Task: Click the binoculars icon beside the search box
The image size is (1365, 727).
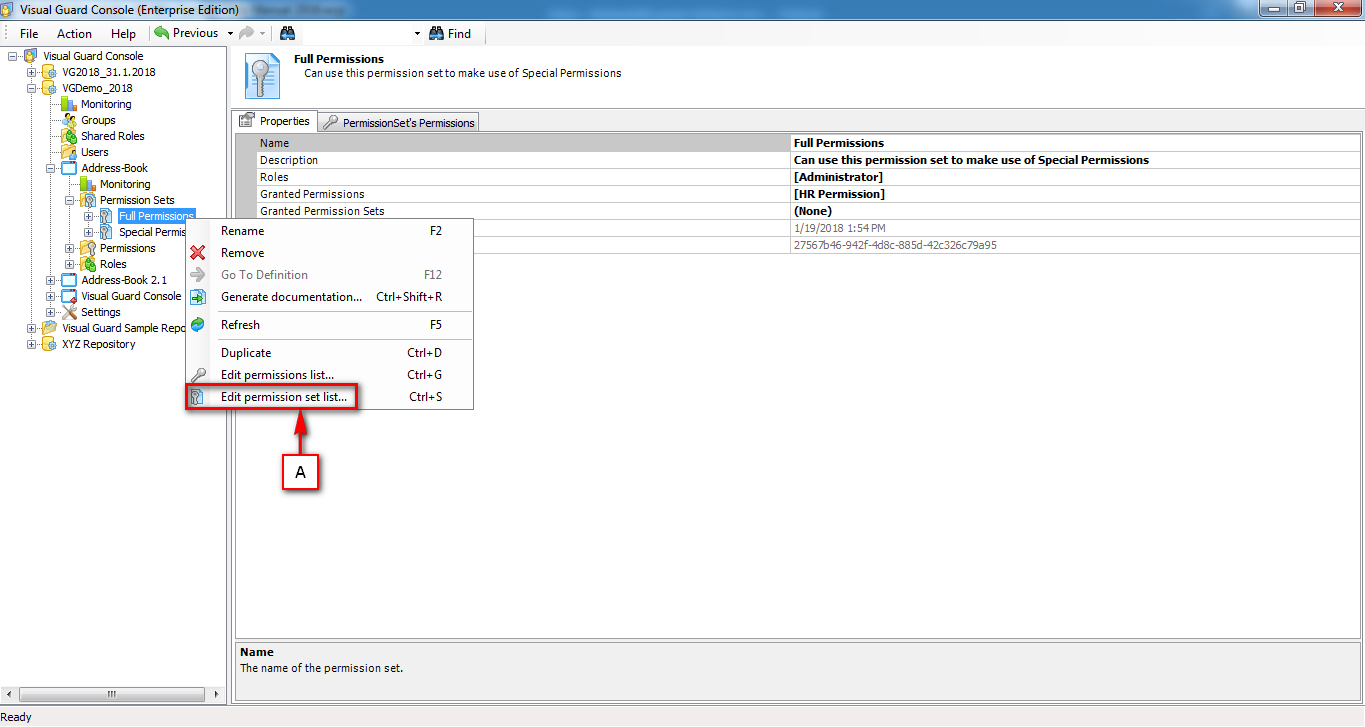Action: click(287, 33)
